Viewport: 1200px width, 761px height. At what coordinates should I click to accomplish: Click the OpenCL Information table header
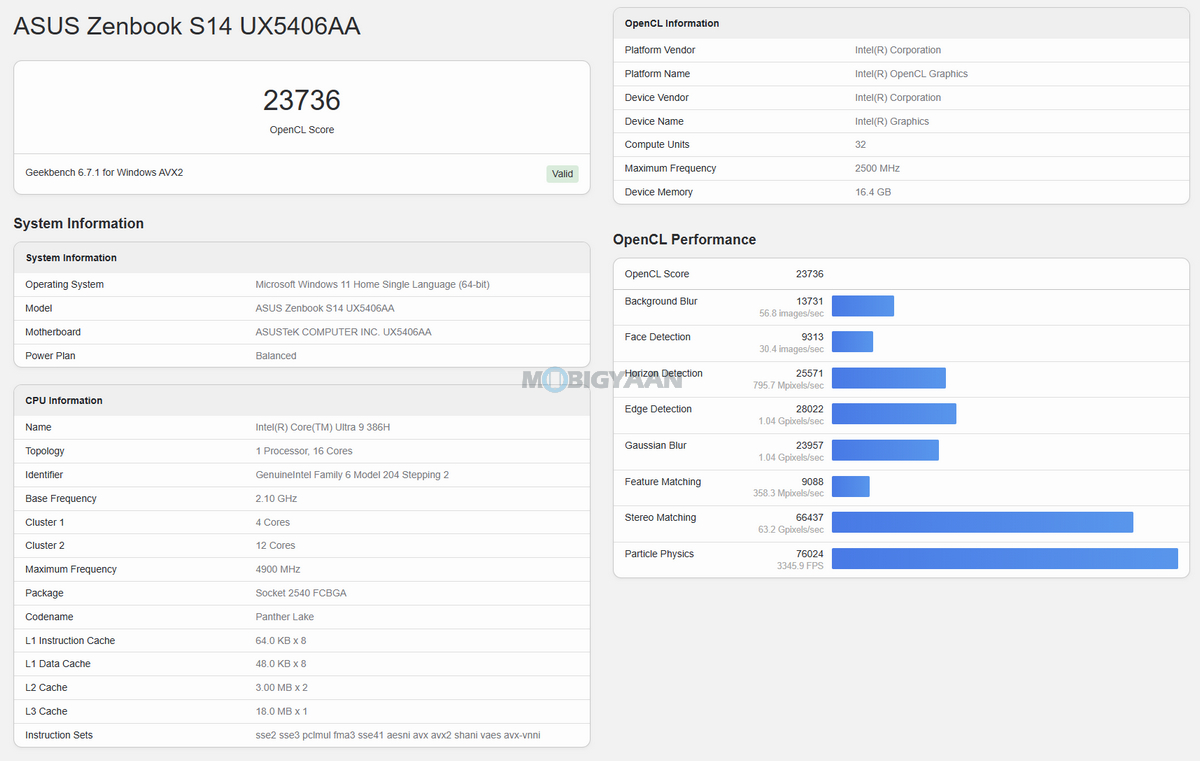(x=901, y=23)
